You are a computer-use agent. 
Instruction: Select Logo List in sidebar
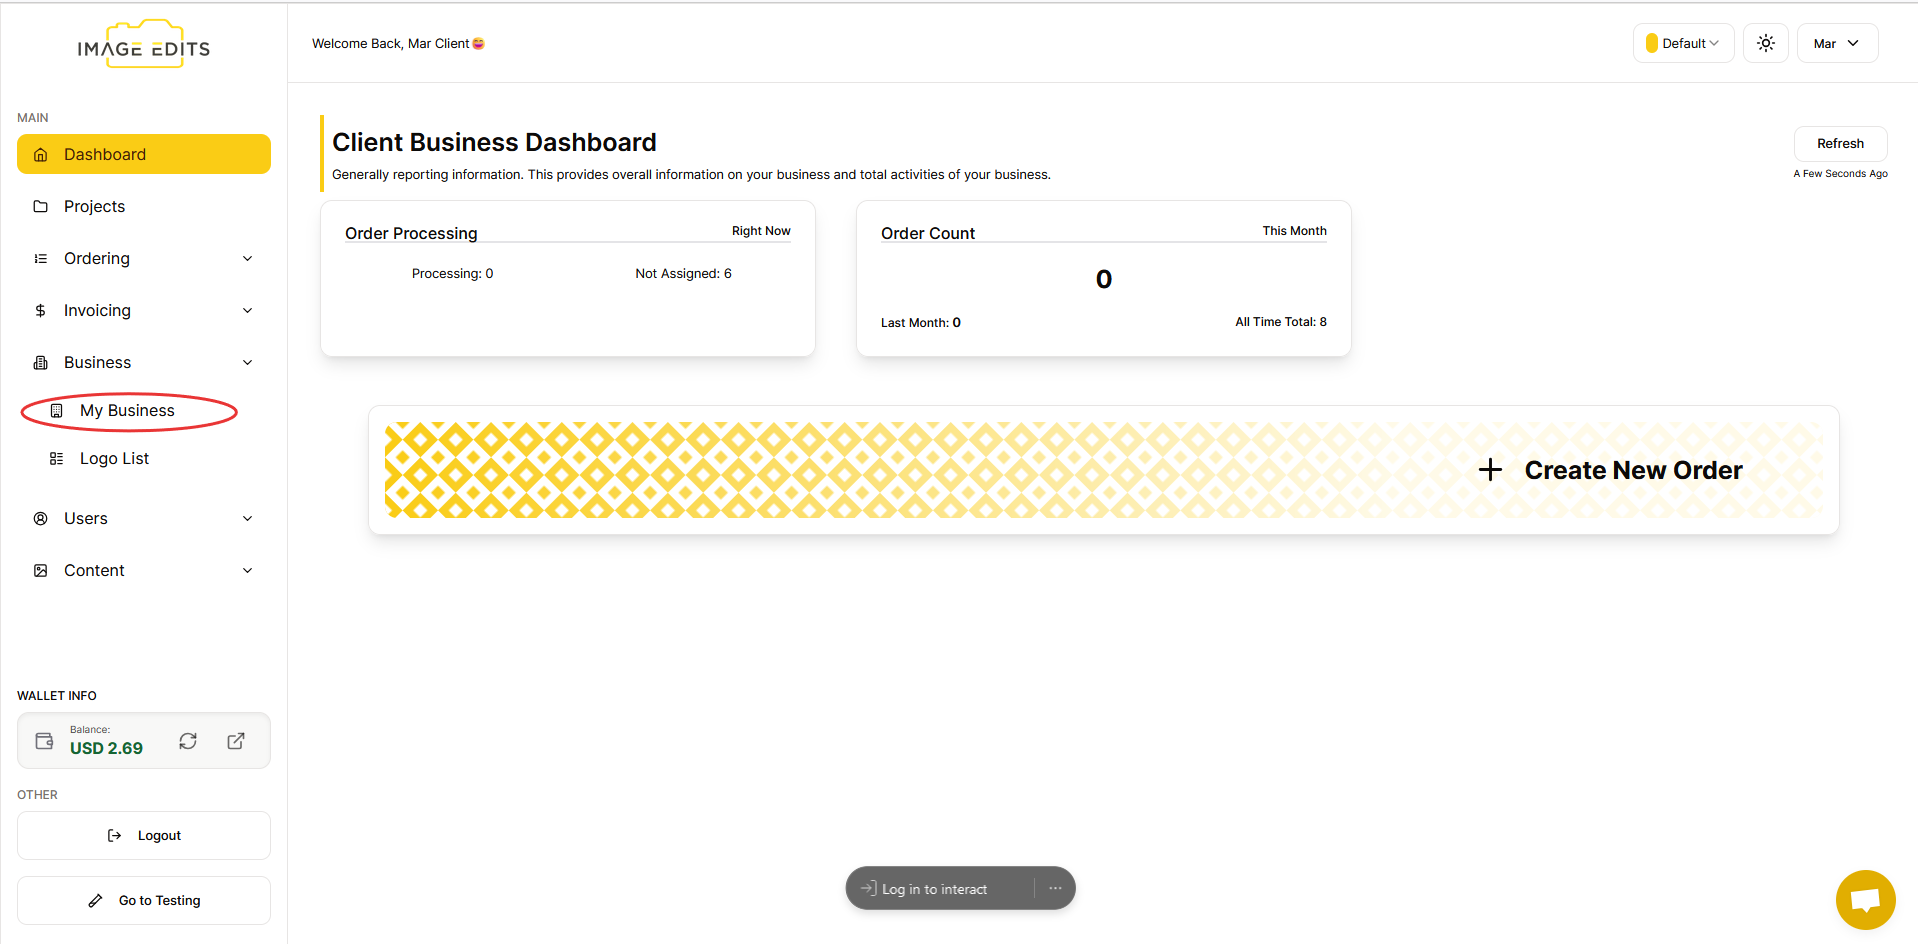tap(114, 459)
